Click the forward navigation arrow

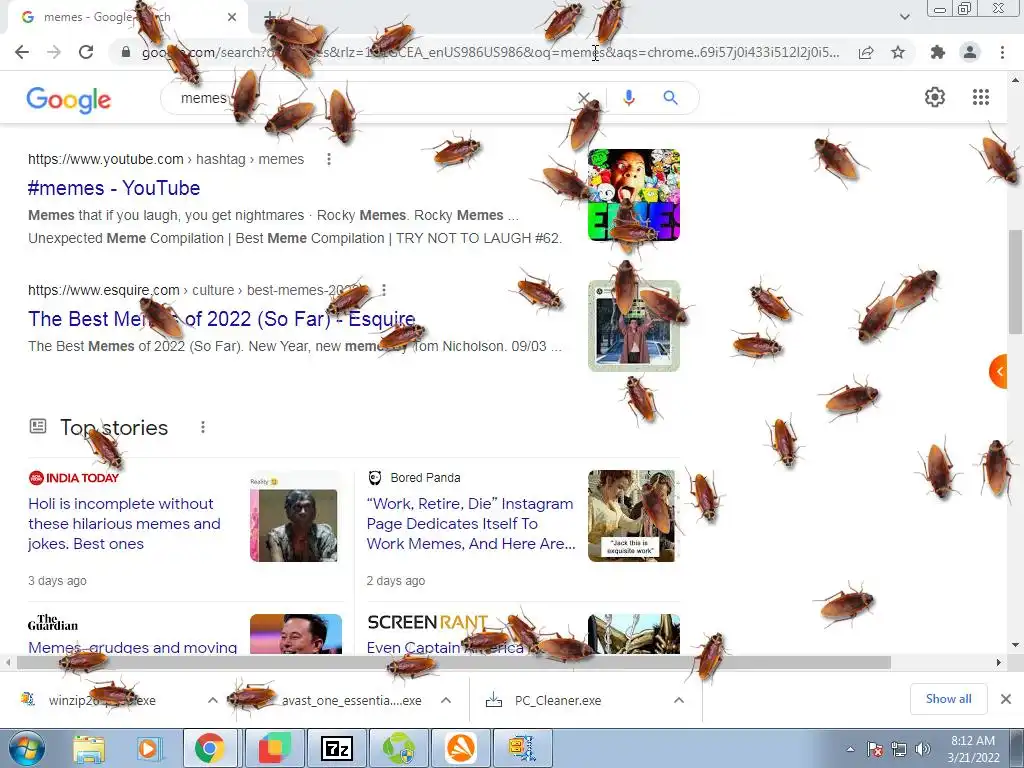54,52
